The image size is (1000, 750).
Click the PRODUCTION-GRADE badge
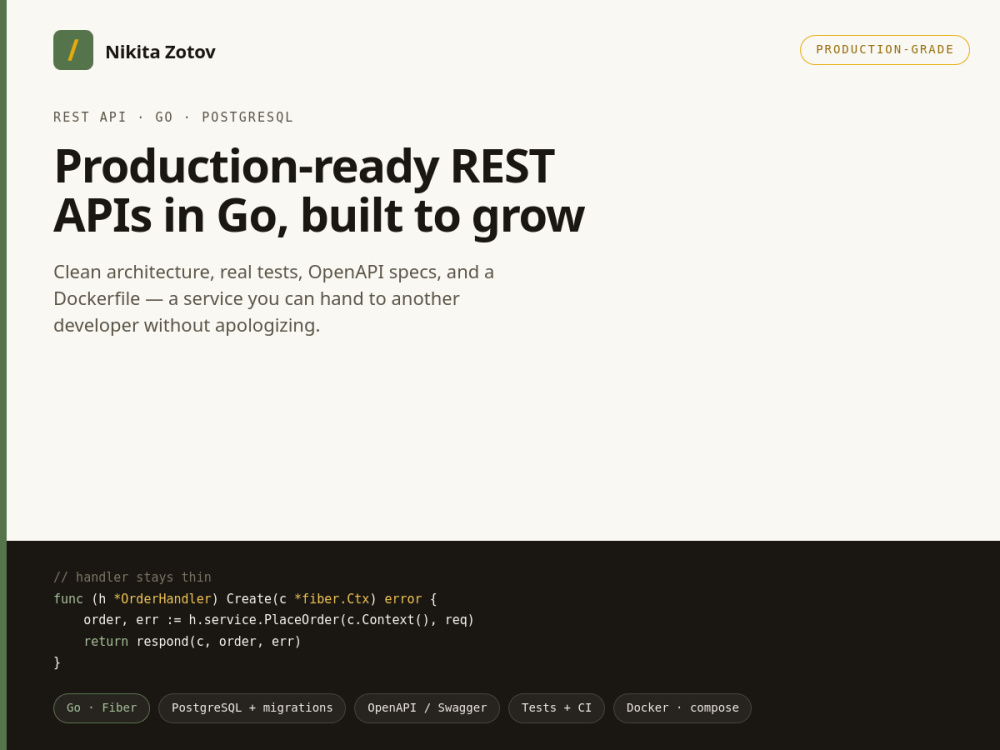[x=885, y=50]
